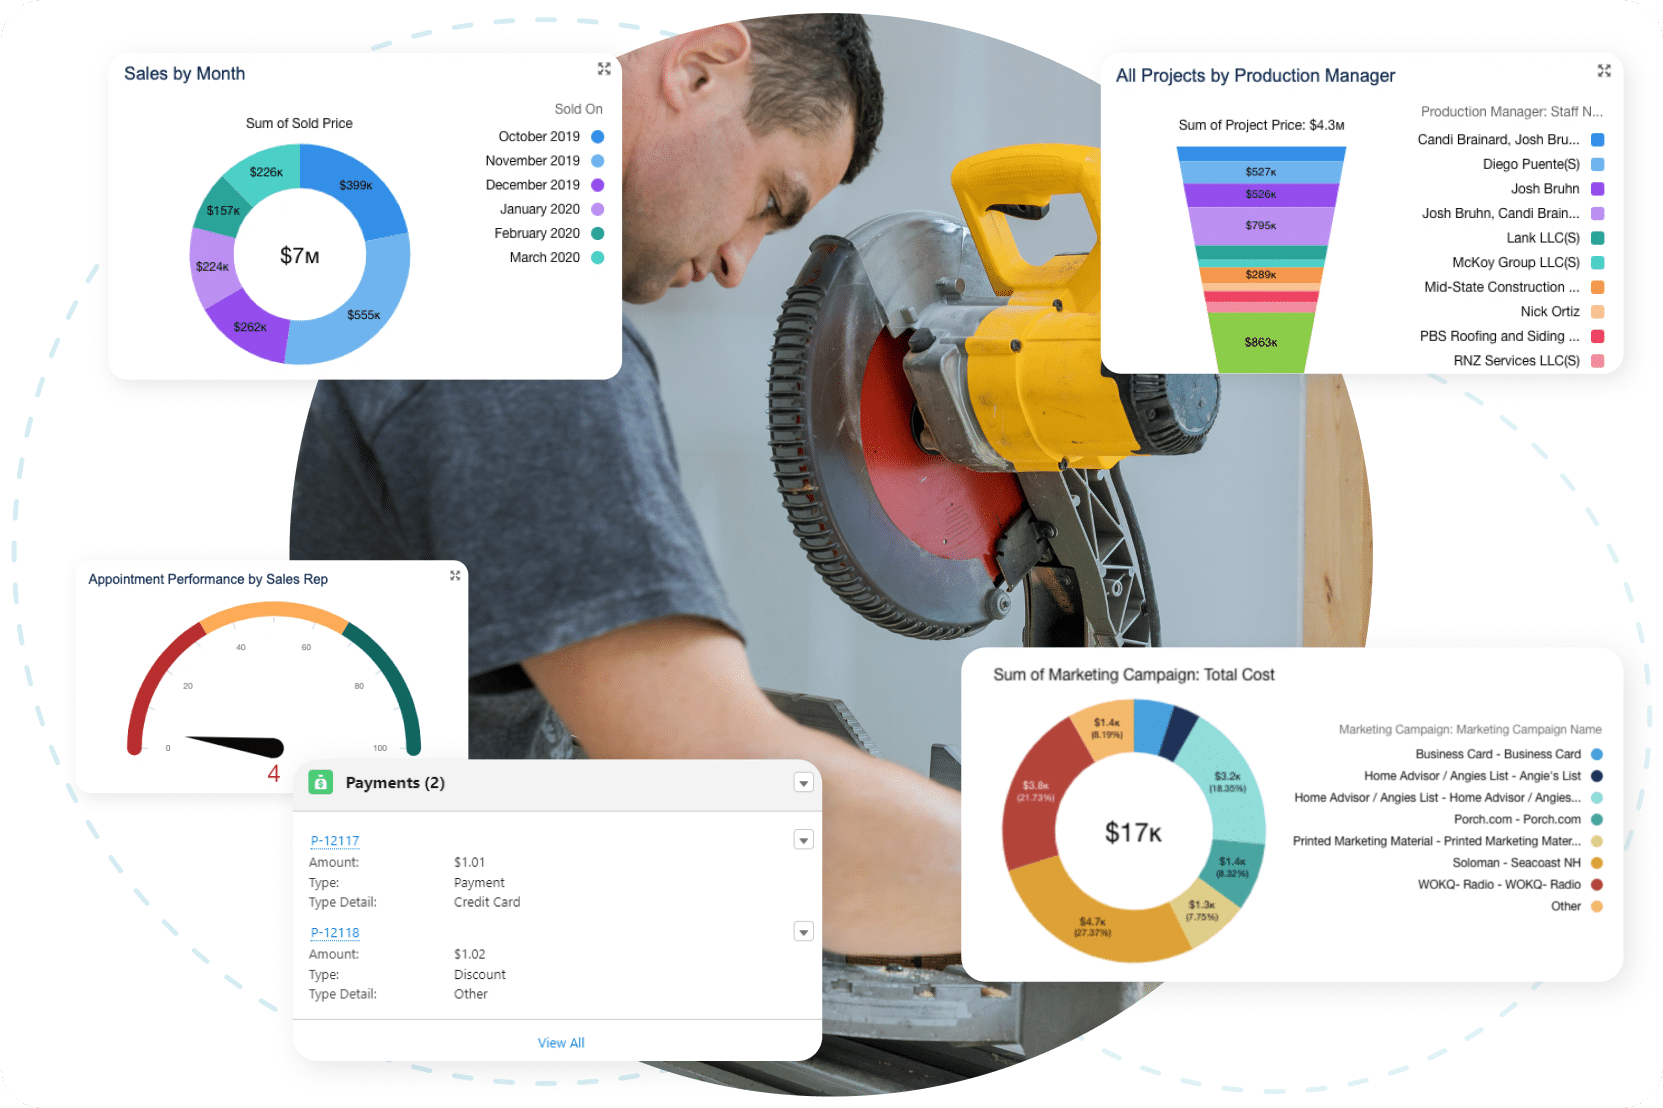Click View All payments link
1663x1108 pixels.
(x=561, y=1043)
